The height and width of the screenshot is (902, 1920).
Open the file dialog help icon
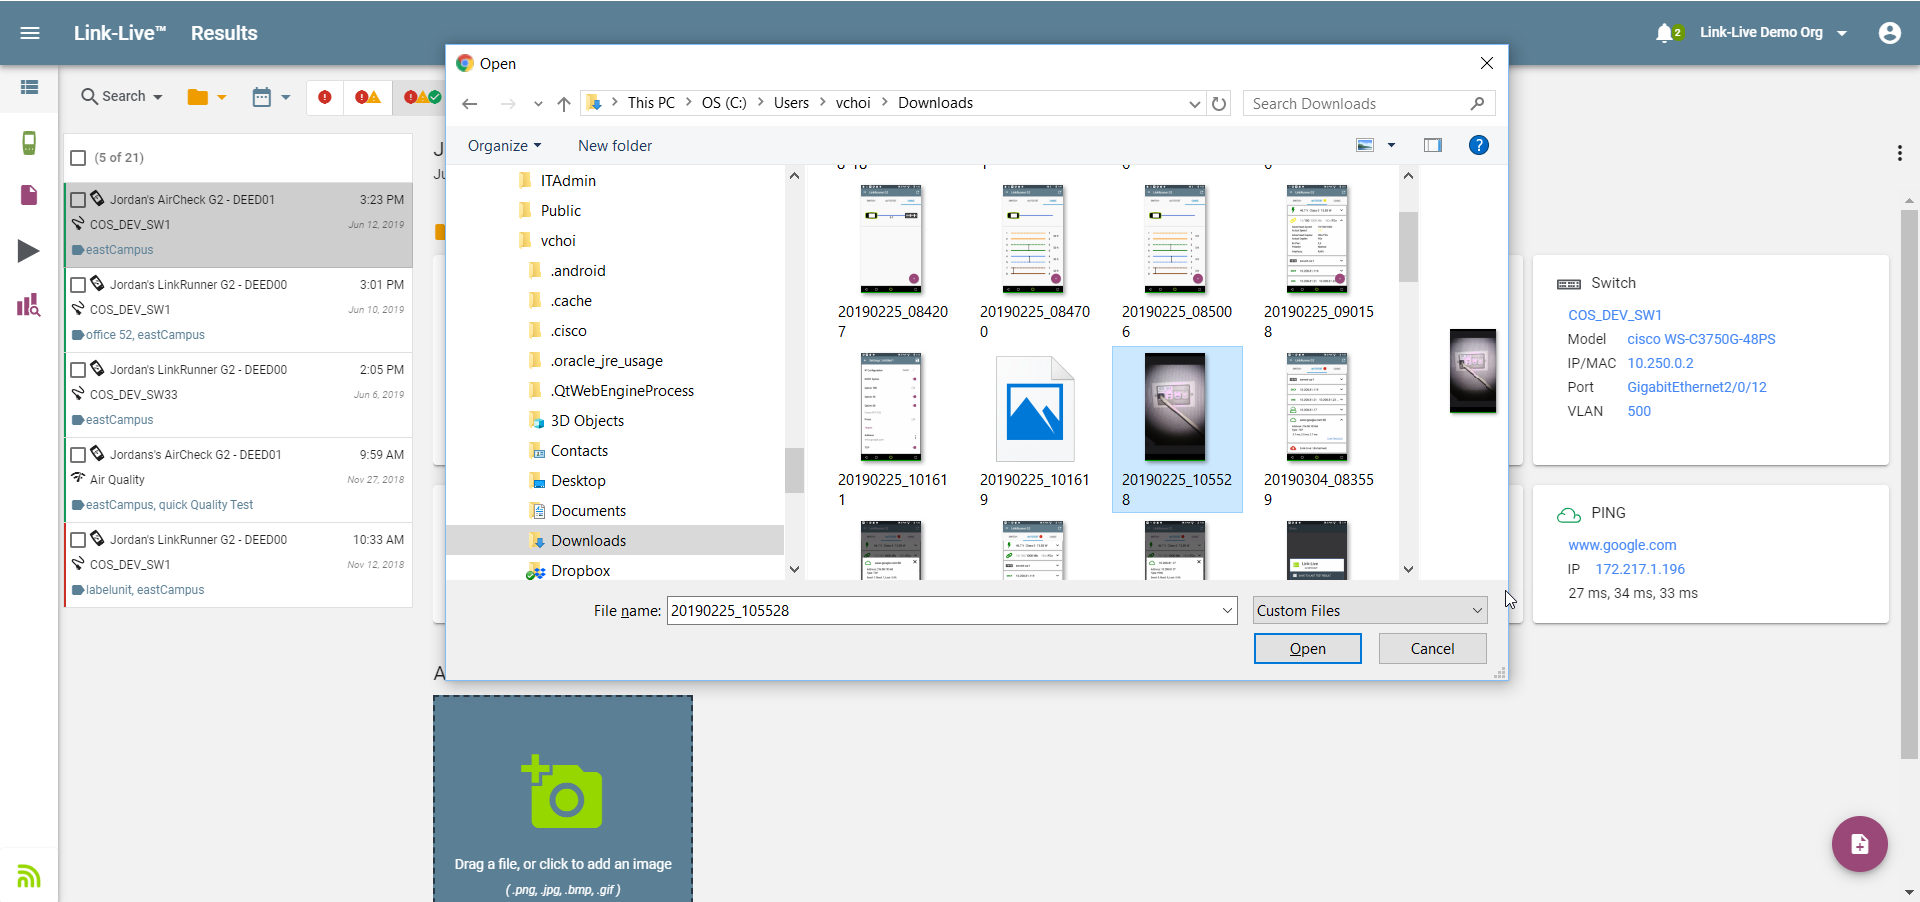pyautogui.click(x=1478, y=146)
